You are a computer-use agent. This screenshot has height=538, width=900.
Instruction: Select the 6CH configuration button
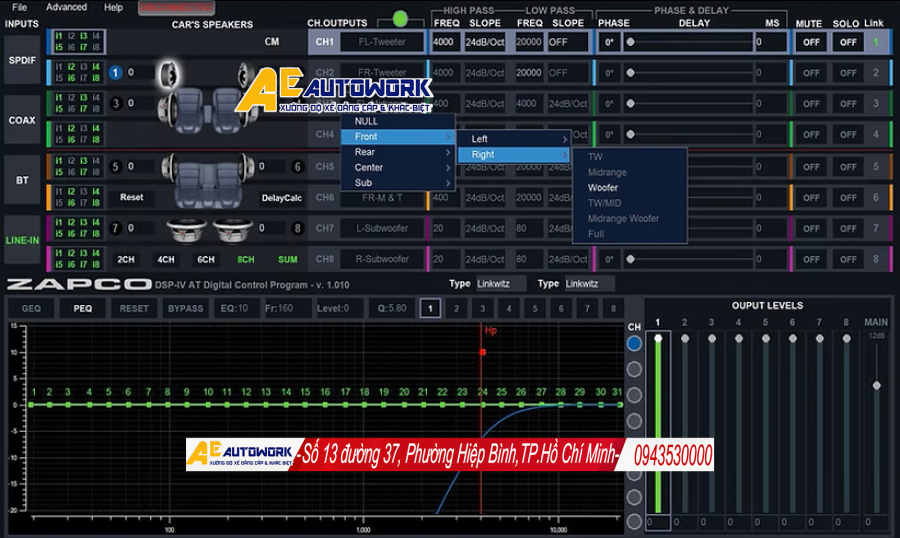[206, 260]
